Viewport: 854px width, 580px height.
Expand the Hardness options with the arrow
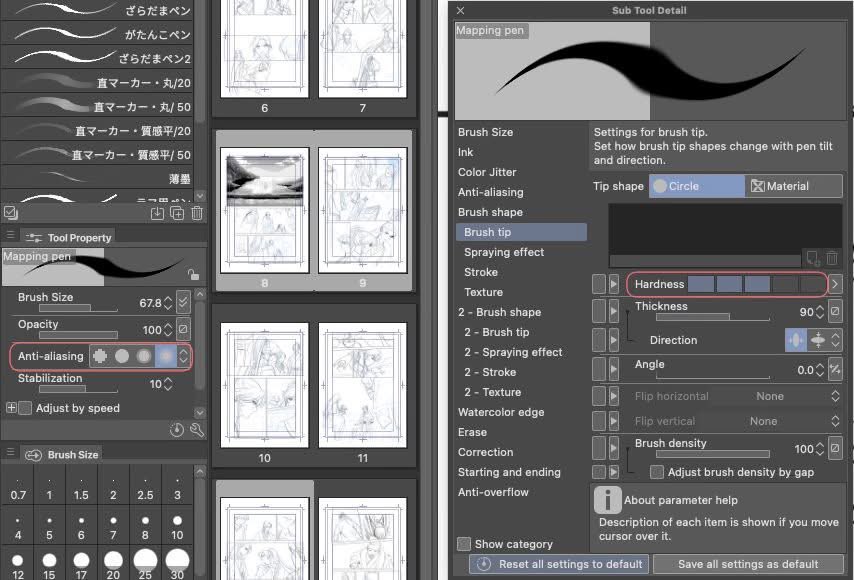pyautogui.click(x=834, y=284)
